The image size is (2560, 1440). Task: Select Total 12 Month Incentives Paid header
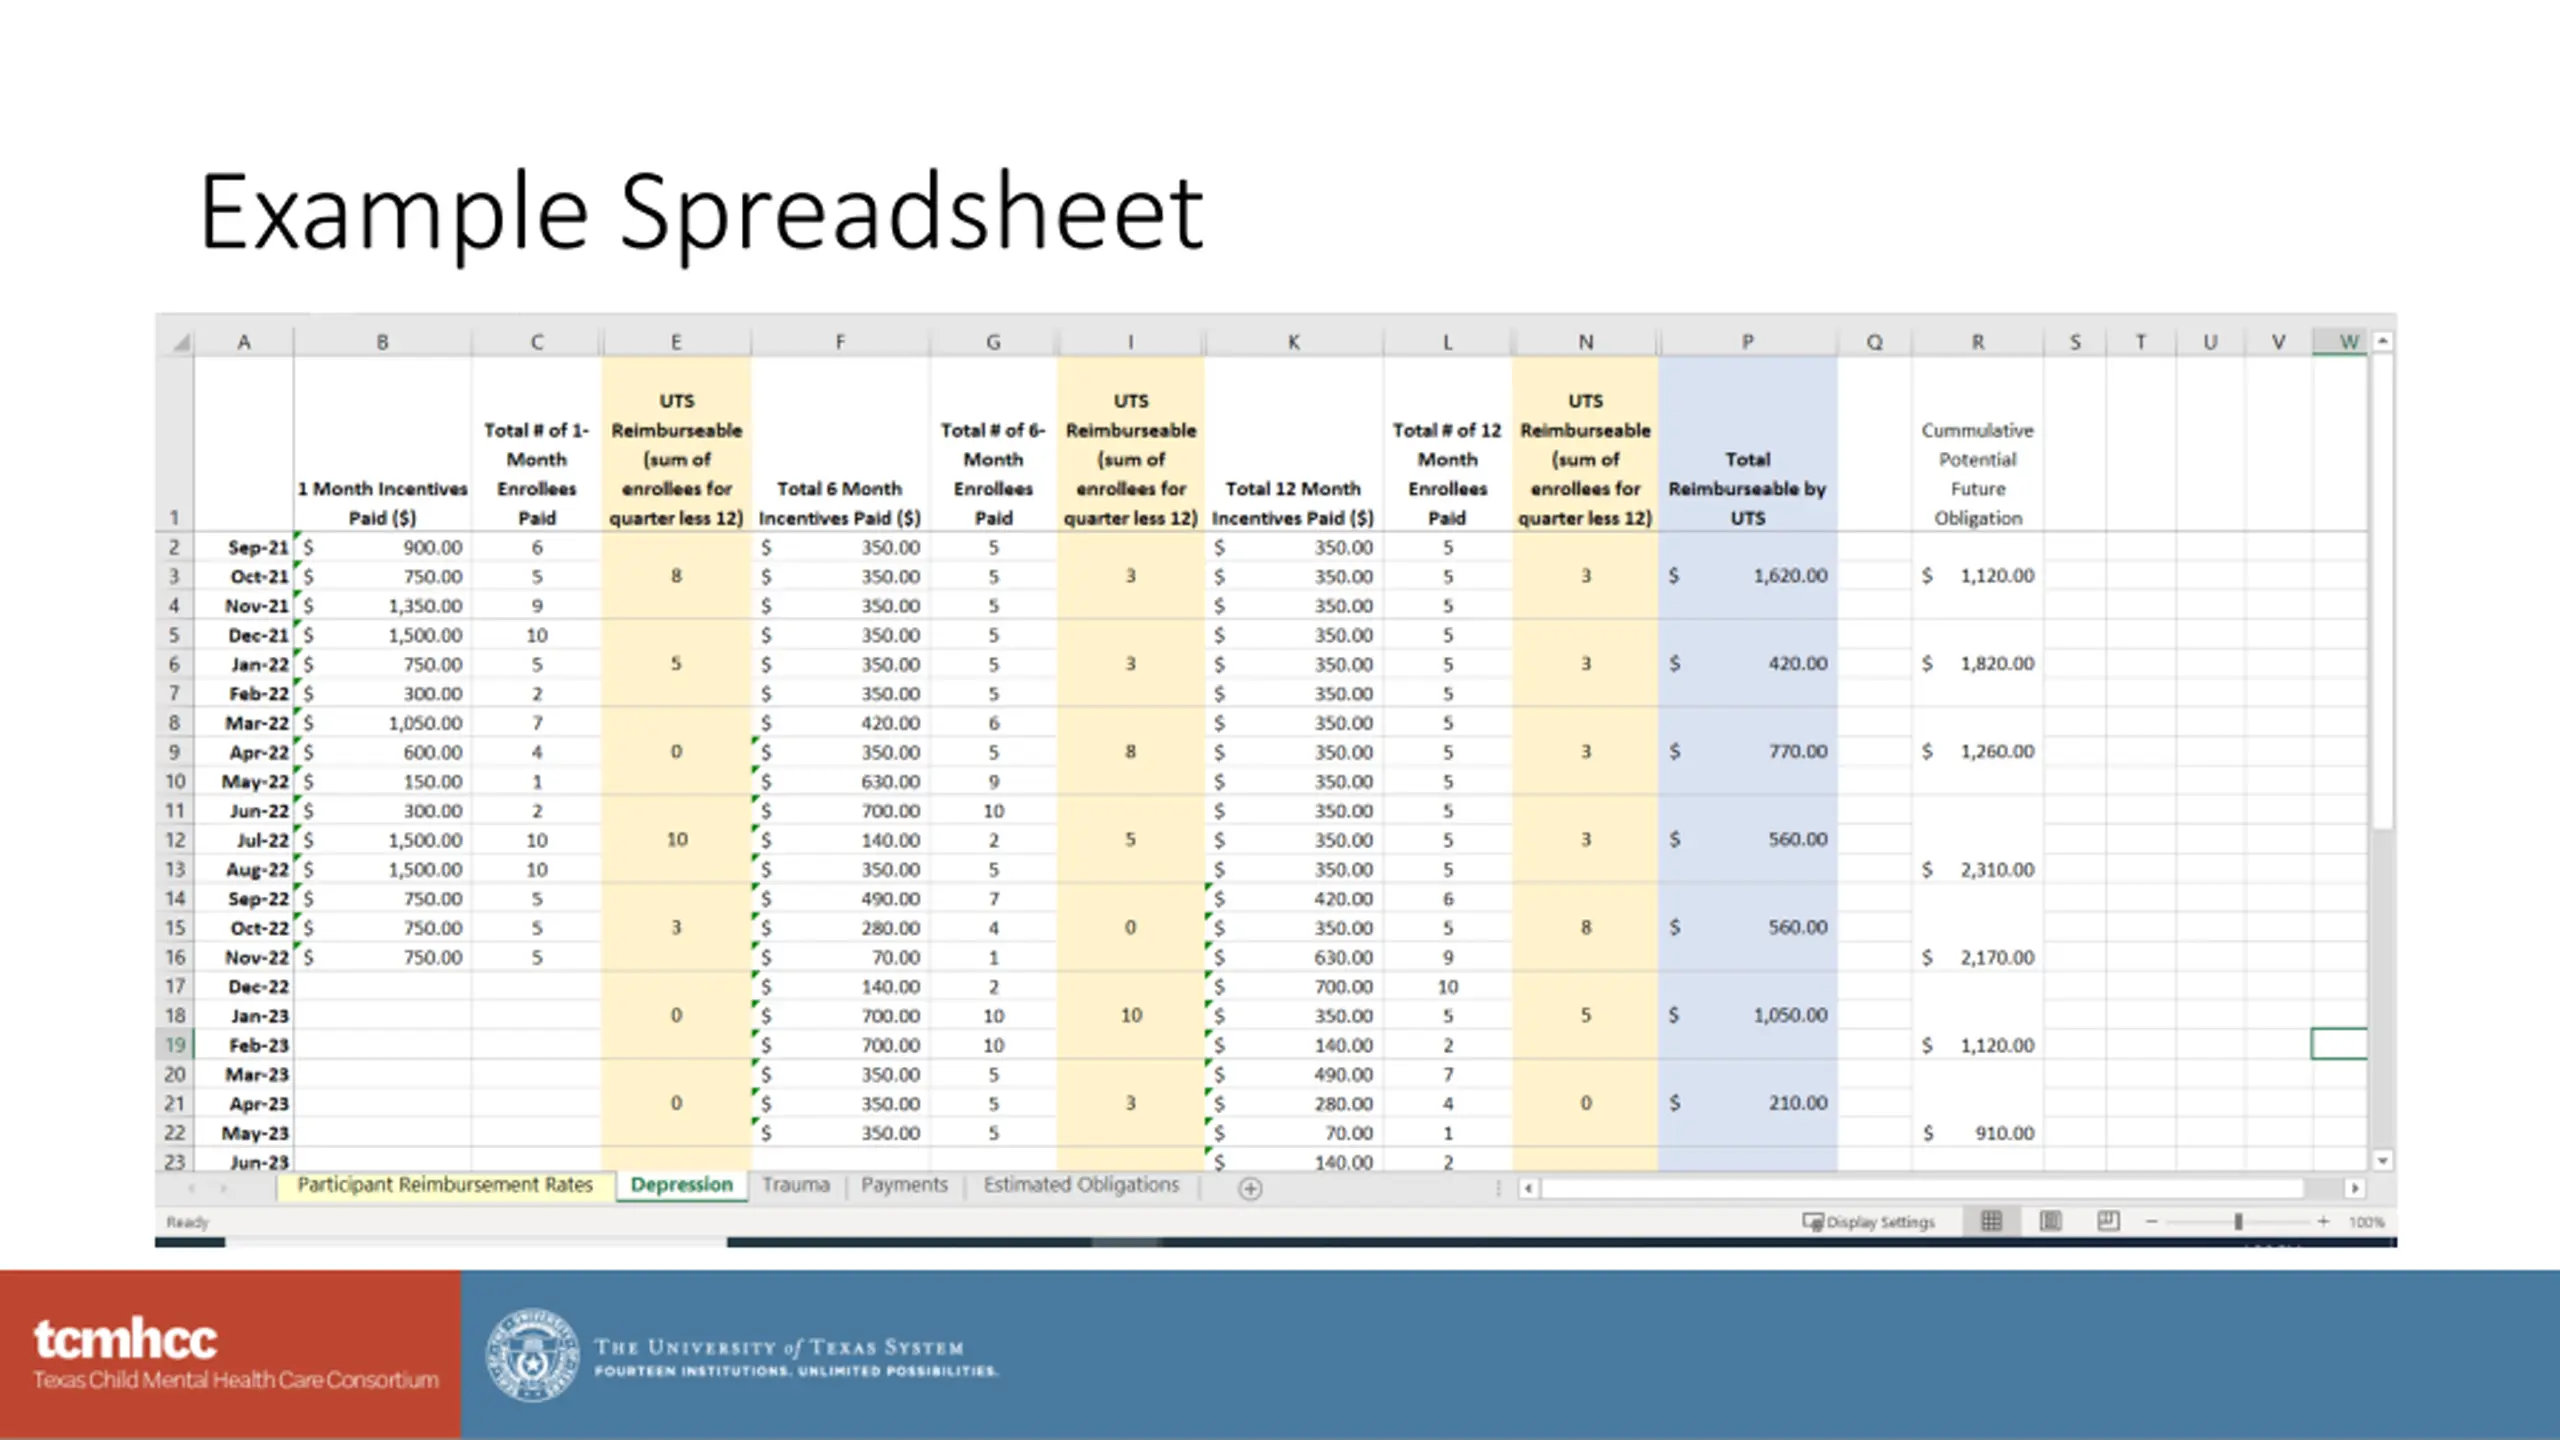(x=1293, y=444)
